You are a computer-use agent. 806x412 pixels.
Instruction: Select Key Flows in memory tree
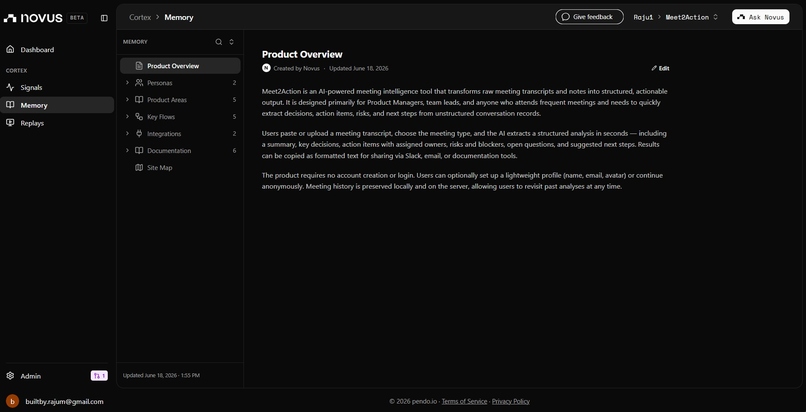(161, 117)
